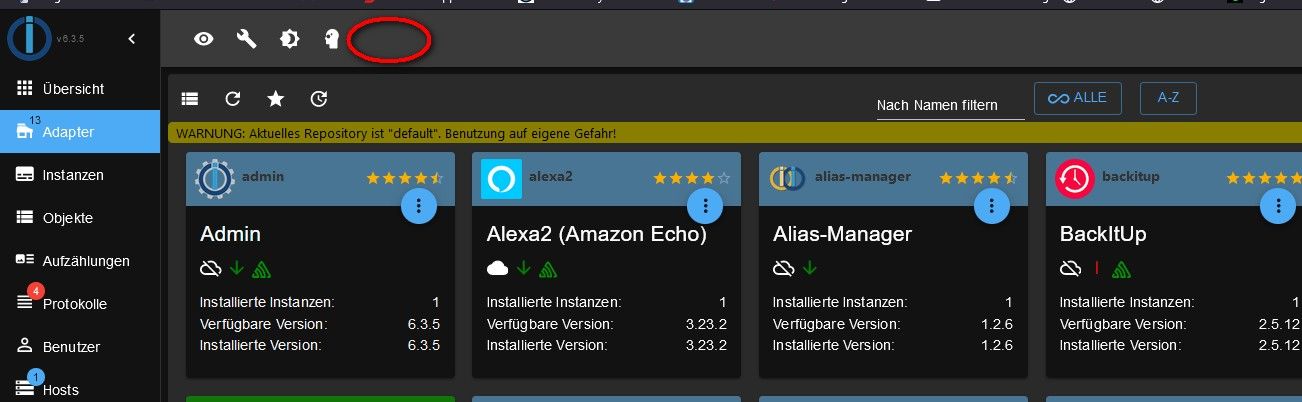The image size is (1302, 402).
Task: Click the backitup adapter icon
Action: point(1074,178)
